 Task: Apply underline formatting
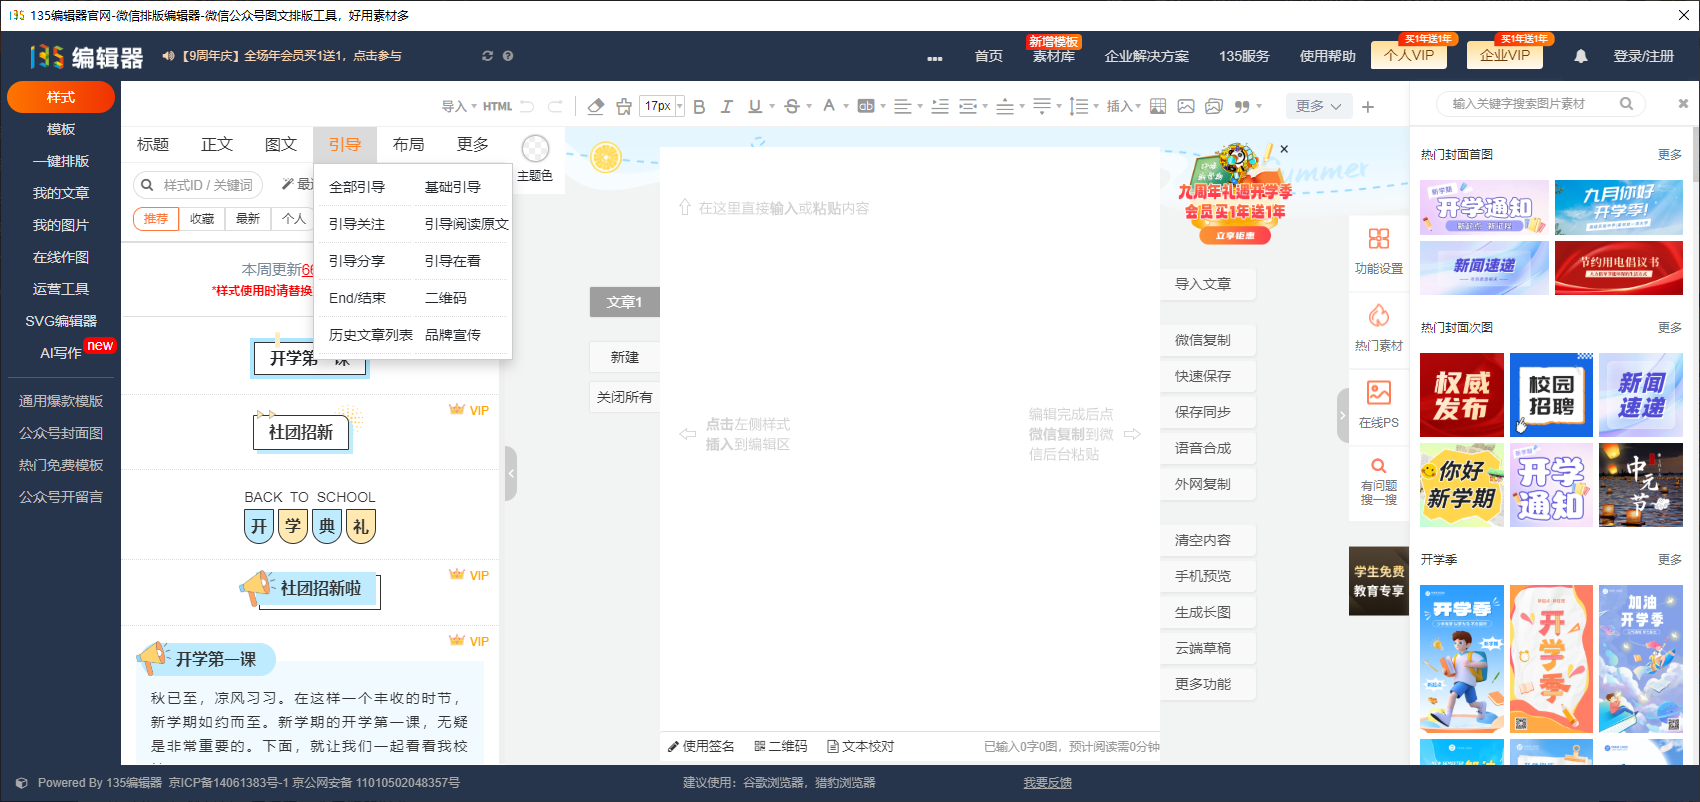(755, 106)
